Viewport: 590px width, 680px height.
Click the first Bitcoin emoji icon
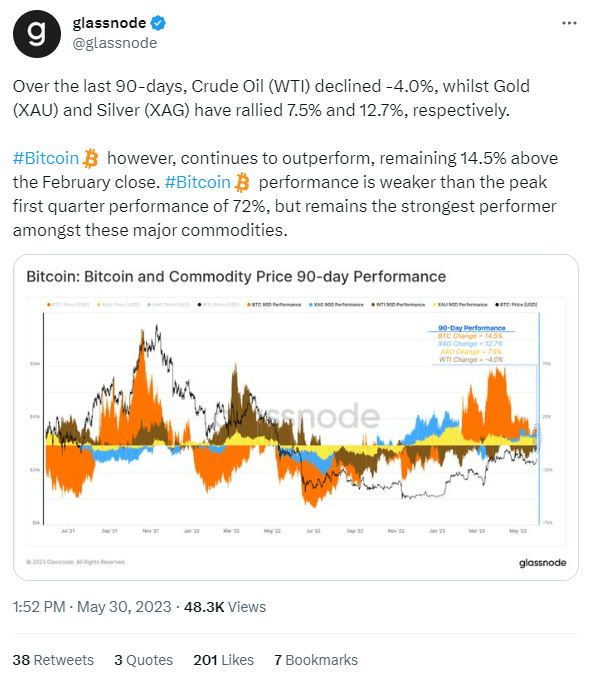pyautogui.click(x=91, y=158)
